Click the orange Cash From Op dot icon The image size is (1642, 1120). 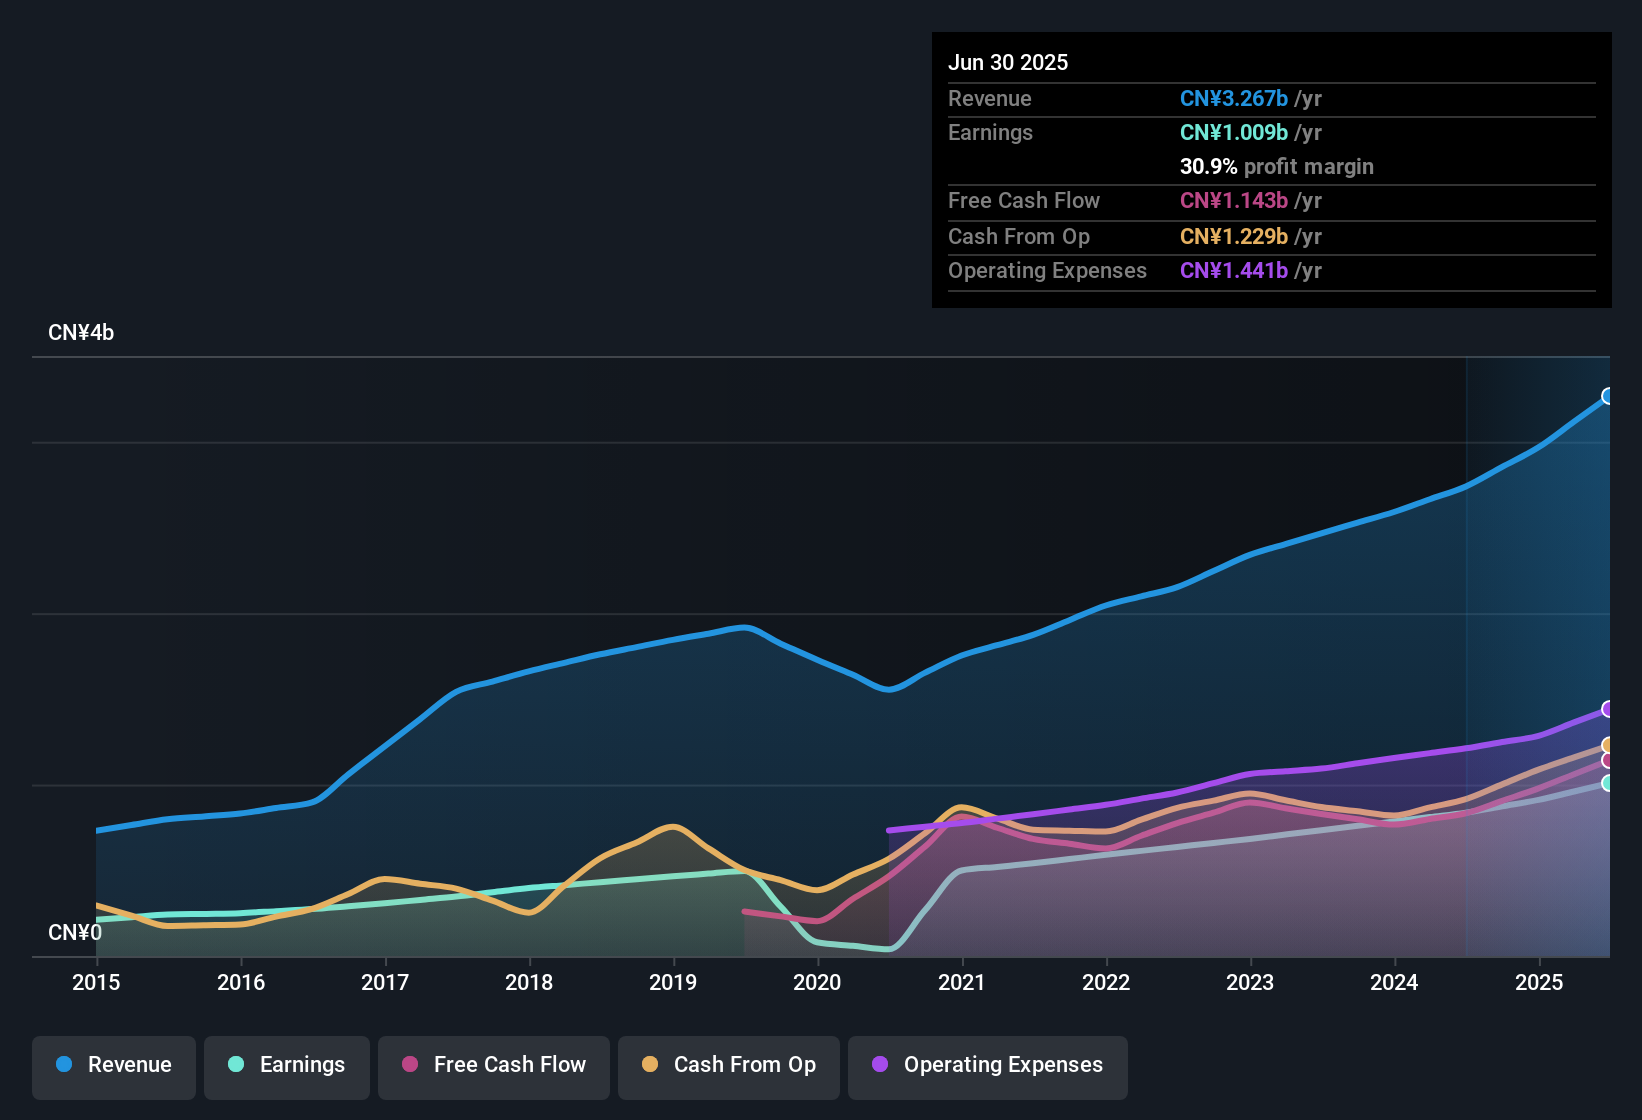tap(650, 1065)
